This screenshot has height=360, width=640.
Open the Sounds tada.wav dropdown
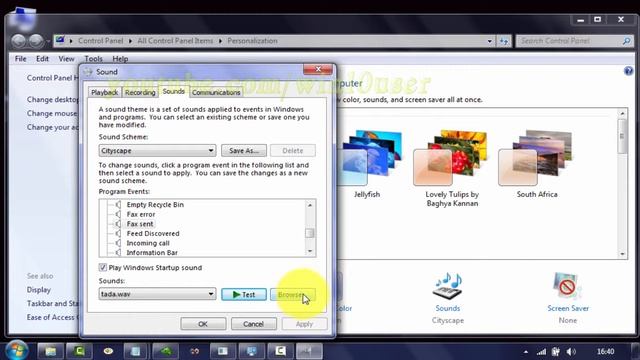coord(157,294)
